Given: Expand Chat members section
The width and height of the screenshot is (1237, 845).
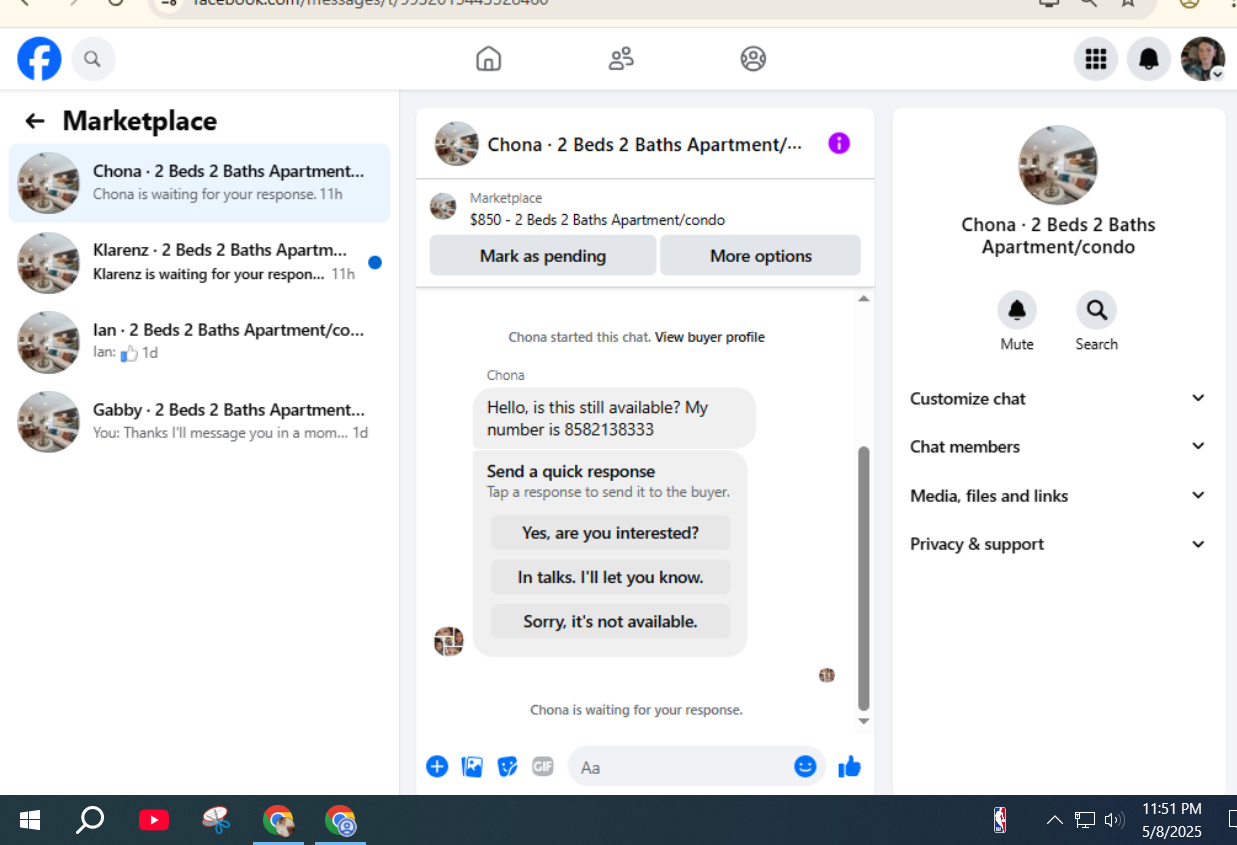Looking at the screenshot, I should click(1058, 447).
